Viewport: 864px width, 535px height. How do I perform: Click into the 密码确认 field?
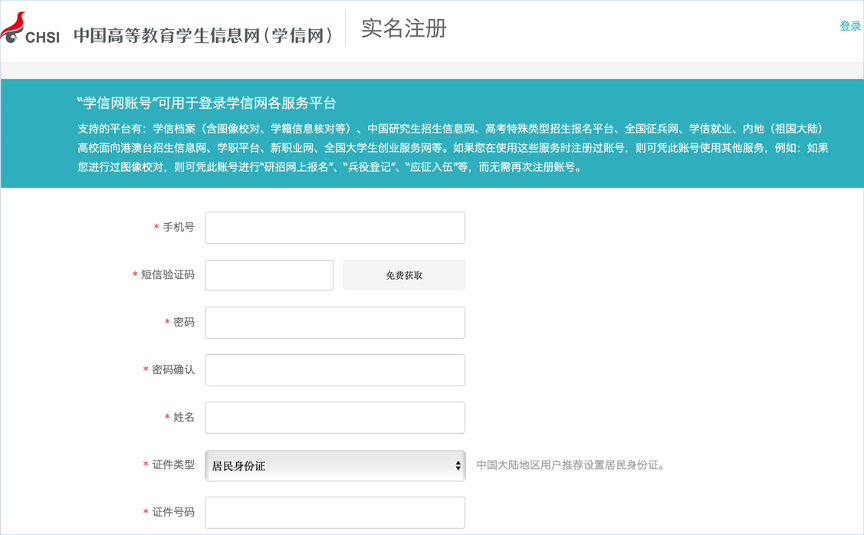point(334,370)
